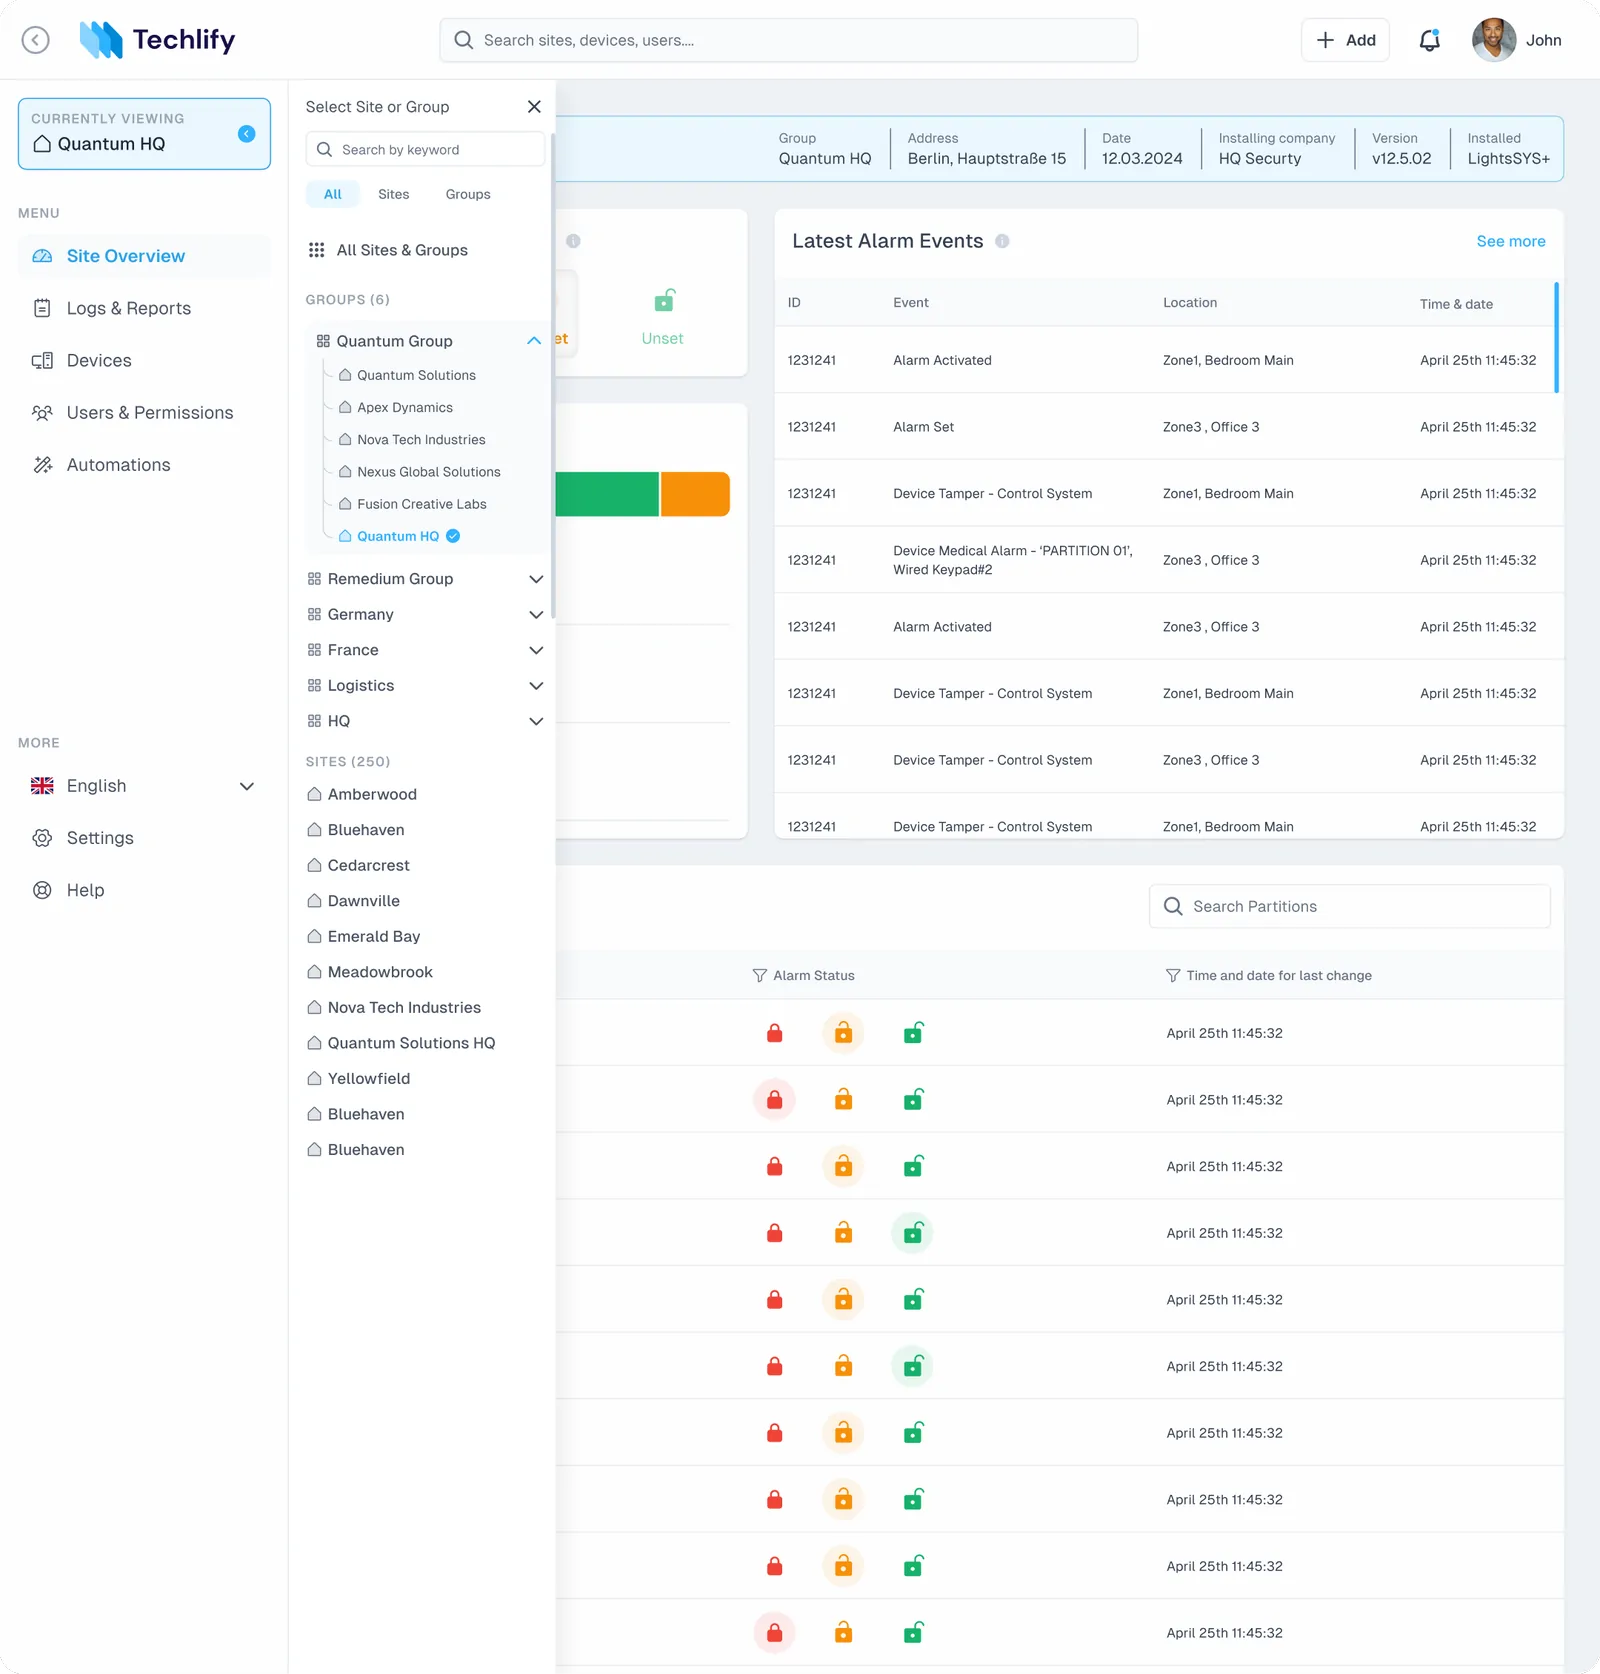The height and width of the screenshot is (1674, 1600).
Task: Click the info icon next to Latest Alarm Events
Action: pos(1002,241)
